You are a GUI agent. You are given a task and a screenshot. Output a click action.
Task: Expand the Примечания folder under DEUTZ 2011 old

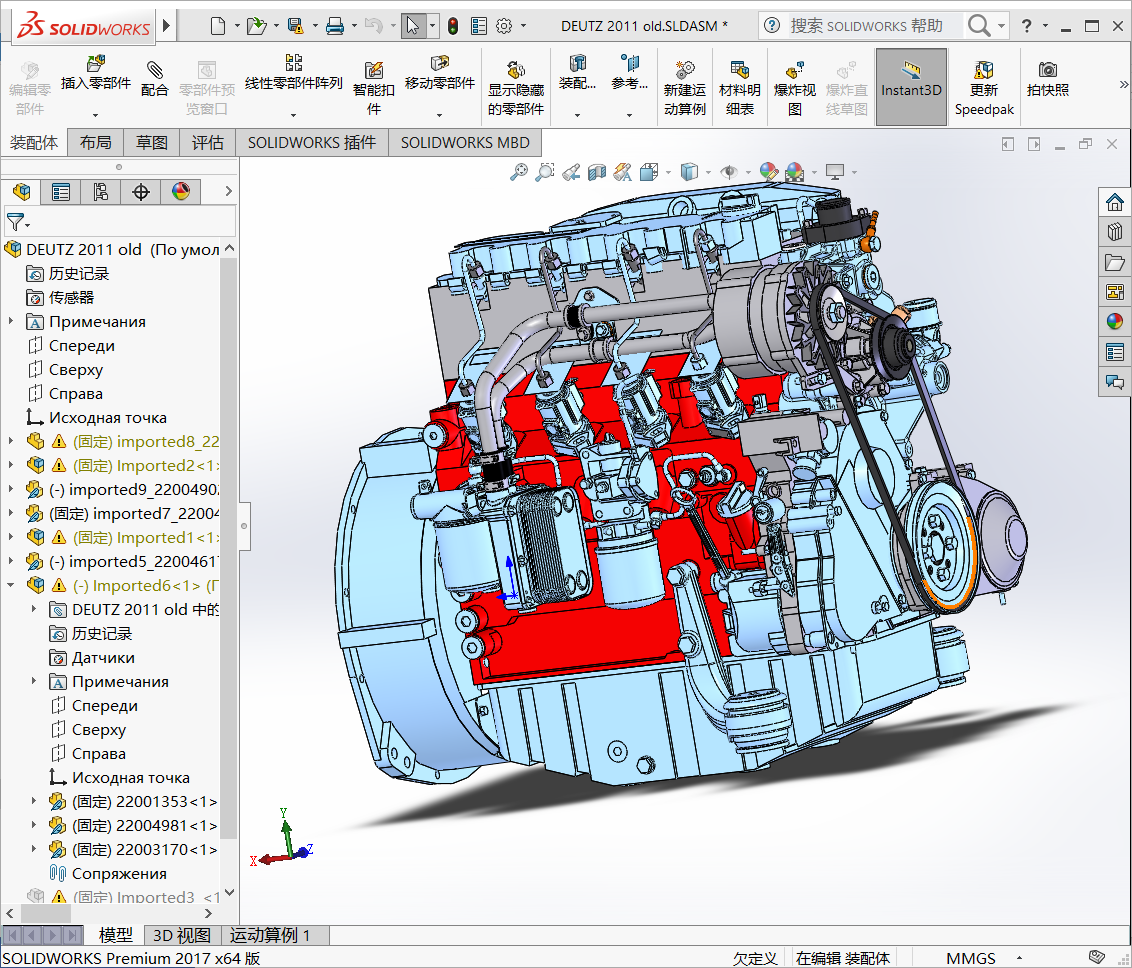[11, 321]
